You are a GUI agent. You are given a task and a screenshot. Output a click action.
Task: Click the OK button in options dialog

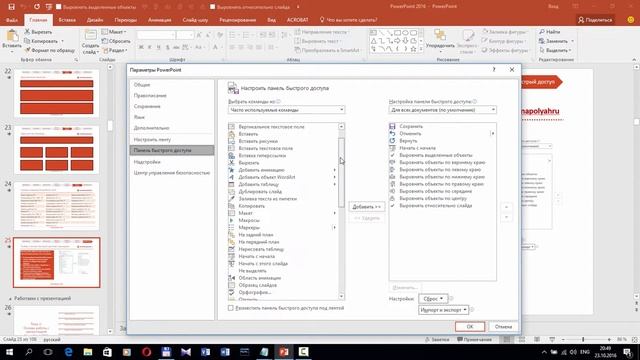click(470, 327)
